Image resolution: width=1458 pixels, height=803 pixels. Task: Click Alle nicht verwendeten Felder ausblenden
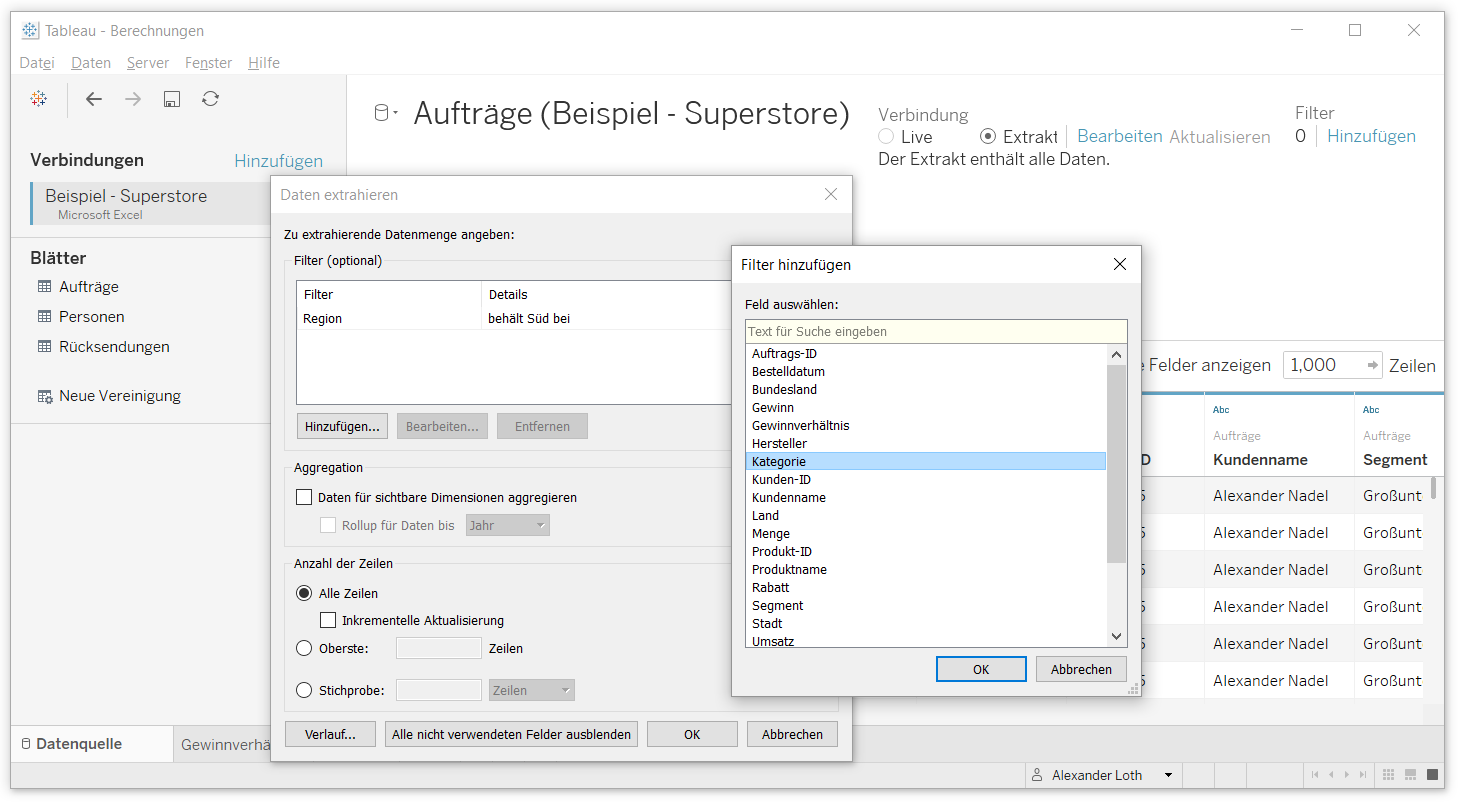(512, 734)
